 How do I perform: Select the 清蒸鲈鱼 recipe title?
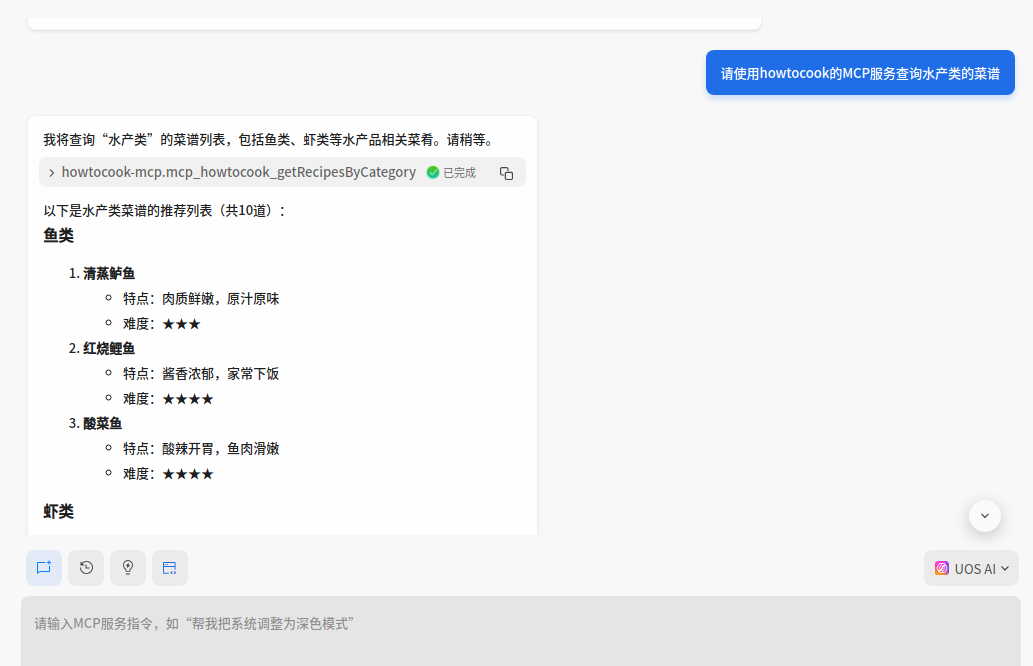[x=109, y=273]
